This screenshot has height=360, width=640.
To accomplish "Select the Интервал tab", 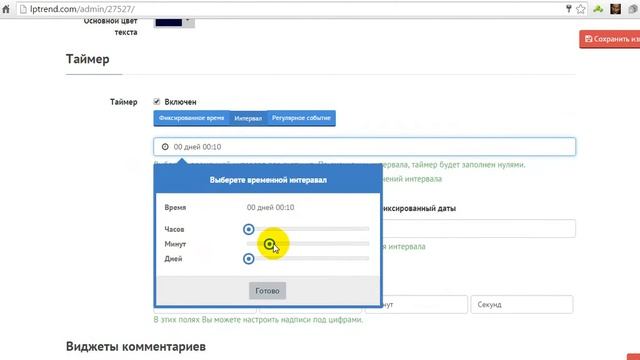I will tap(248, 118).
